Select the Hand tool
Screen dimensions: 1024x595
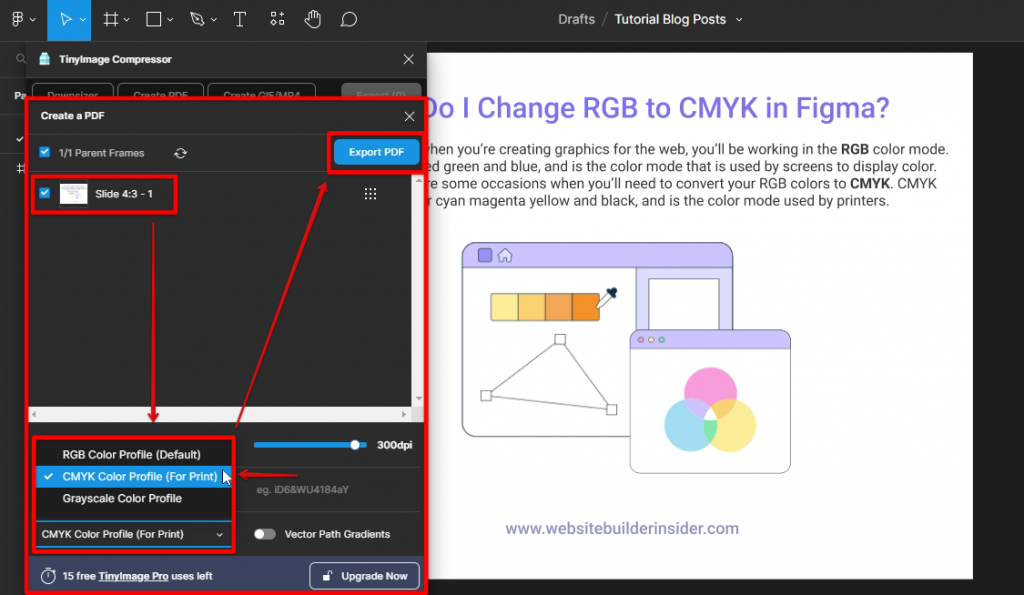pos(312,19)
